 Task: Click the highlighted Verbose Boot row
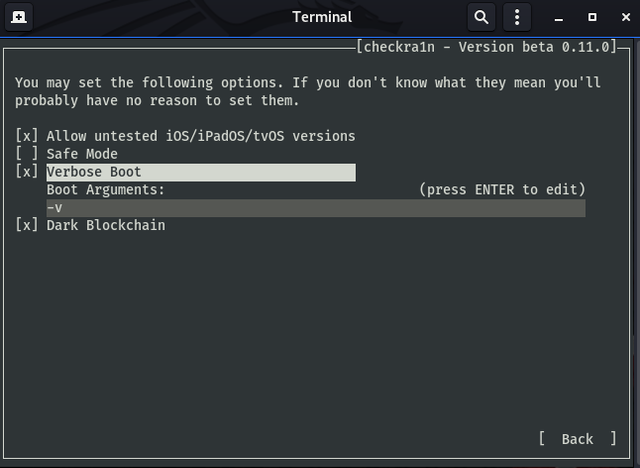pyautogui.click(x=201, y=172)
